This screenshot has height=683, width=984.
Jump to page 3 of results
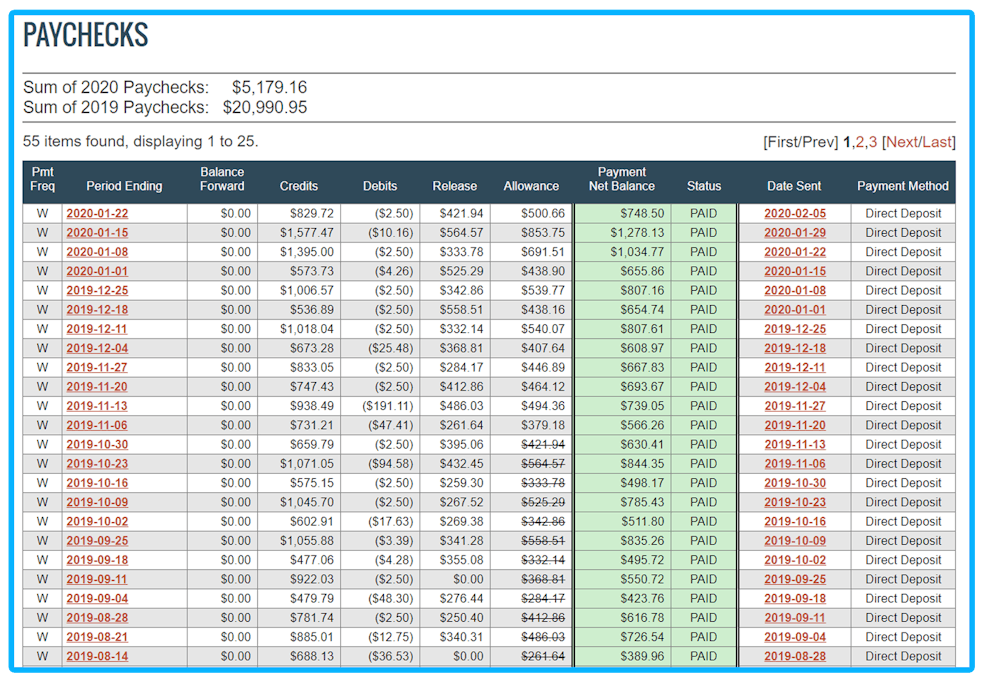(x=873, y=142)
